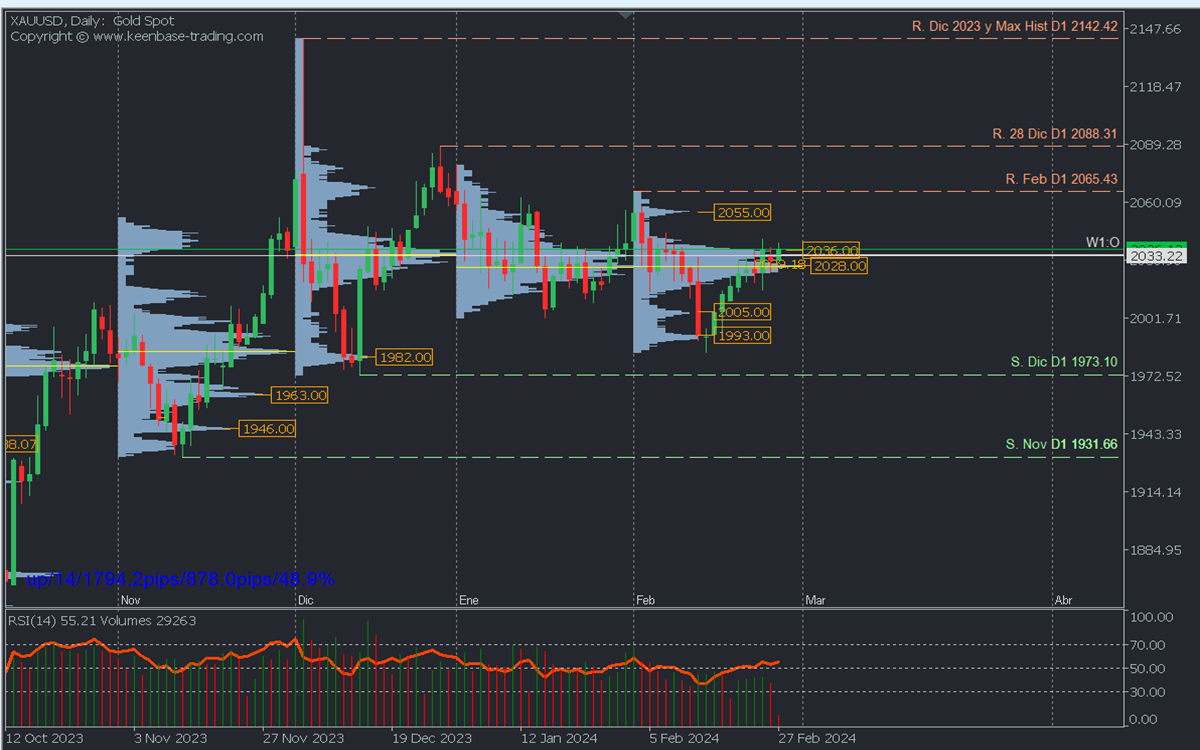Click the blue up/14/1794.2pips statistics text
This screenshot has width=1200, height=750.
[180, 579]
